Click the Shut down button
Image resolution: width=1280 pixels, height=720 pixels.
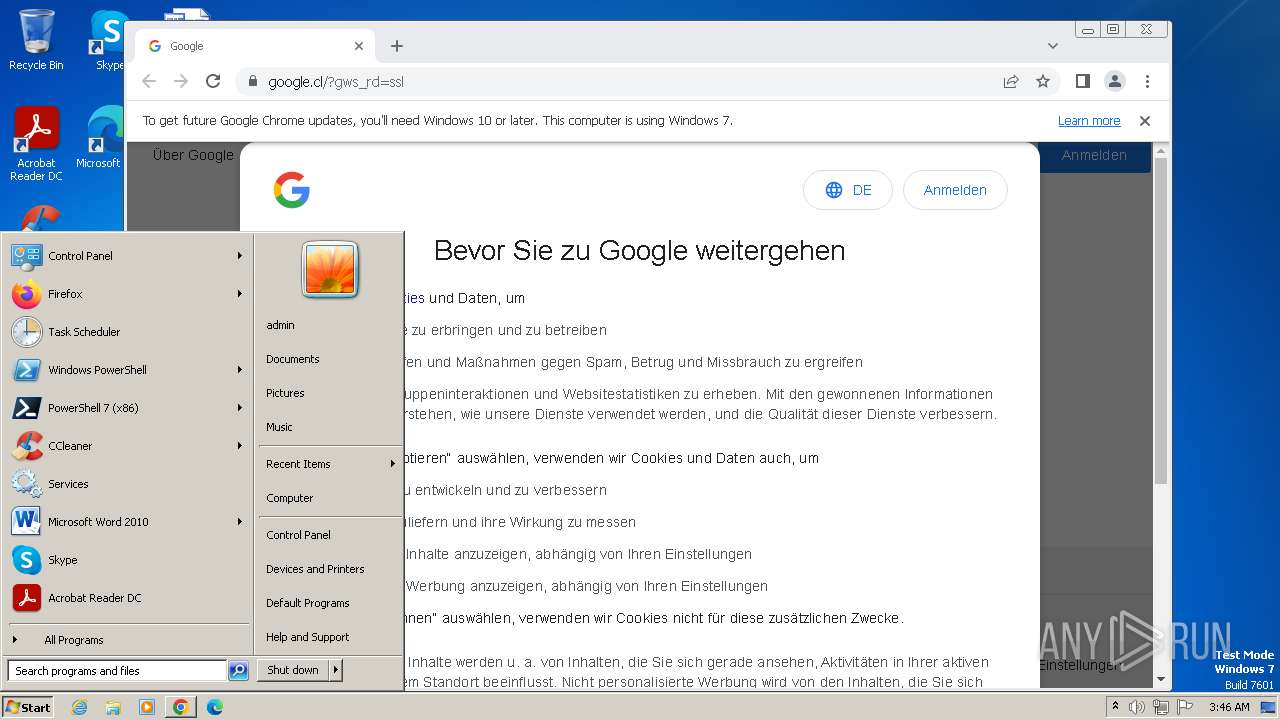293,670
